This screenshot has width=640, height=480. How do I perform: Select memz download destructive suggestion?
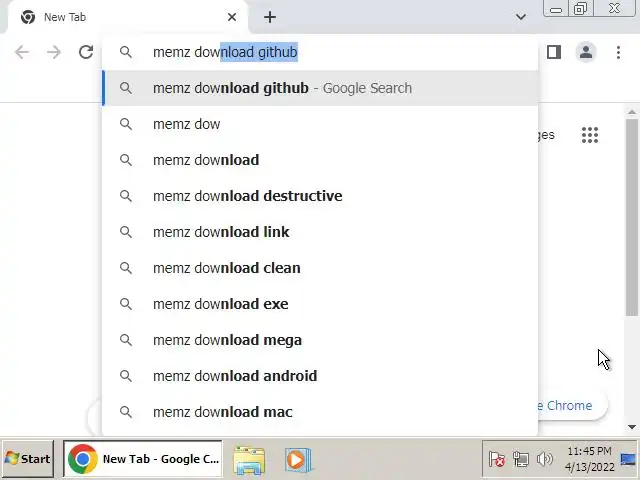click(x=320, y=196)
